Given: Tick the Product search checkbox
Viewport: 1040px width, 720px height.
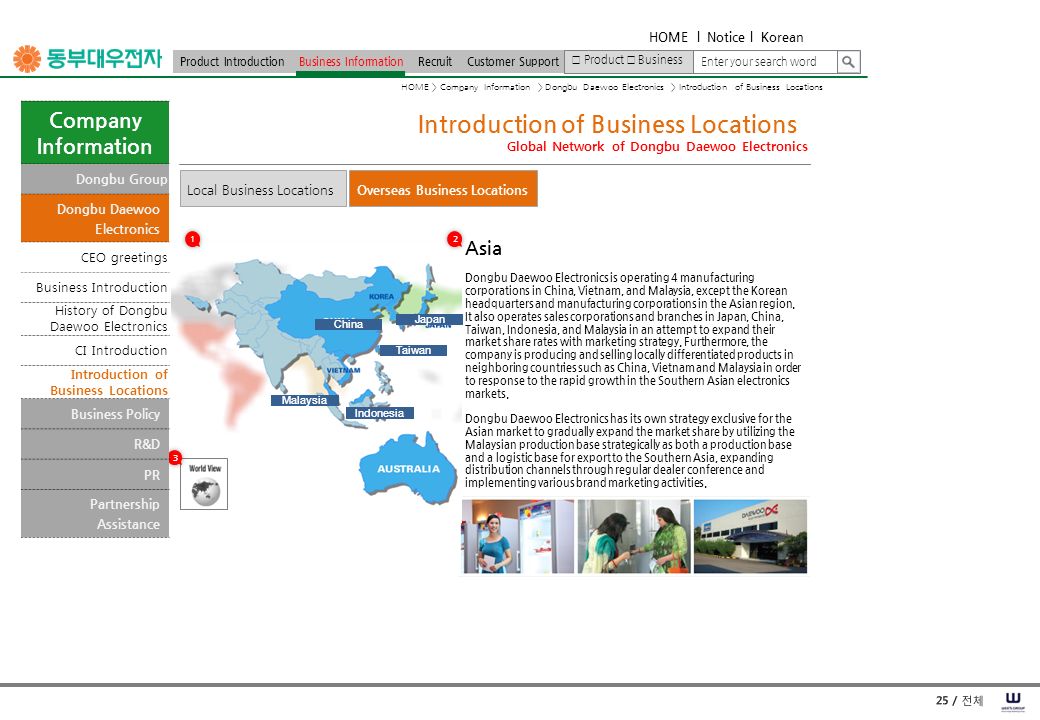Looking at the screenshot, I should tap(576, 60).
